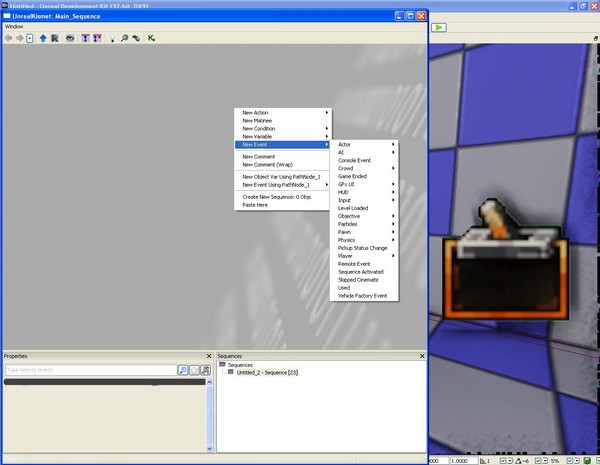Click magnifier search button in Properties panel
The width and height of the screenshot is (600, 465).
pos(183,370)
